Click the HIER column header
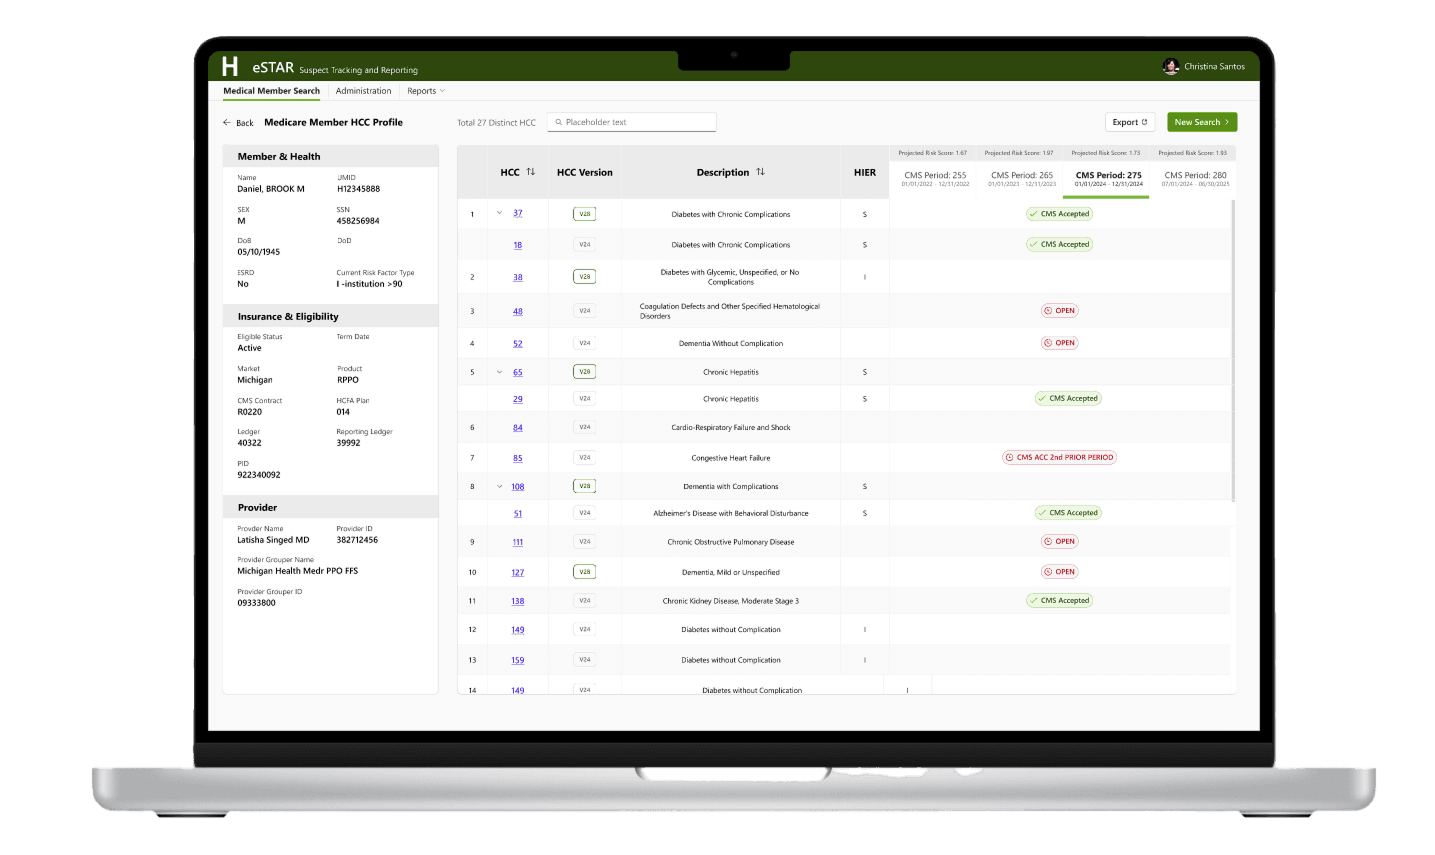The height and width of the screenshot is (855, 1435). click(865, 172)
